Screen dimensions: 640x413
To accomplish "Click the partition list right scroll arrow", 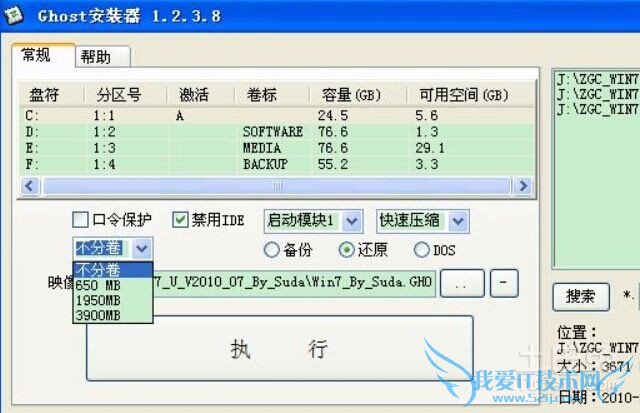I will pyautogui.click(x=523, y=187).
